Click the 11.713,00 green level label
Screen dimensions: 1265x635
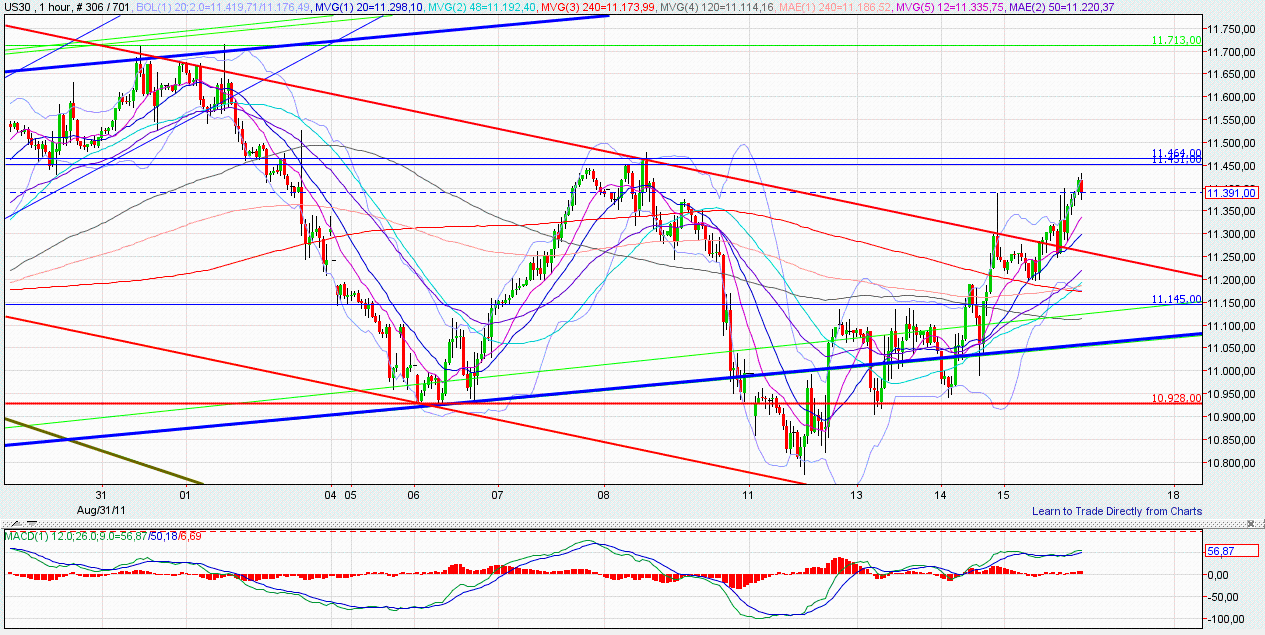[x=1176, y=41]
